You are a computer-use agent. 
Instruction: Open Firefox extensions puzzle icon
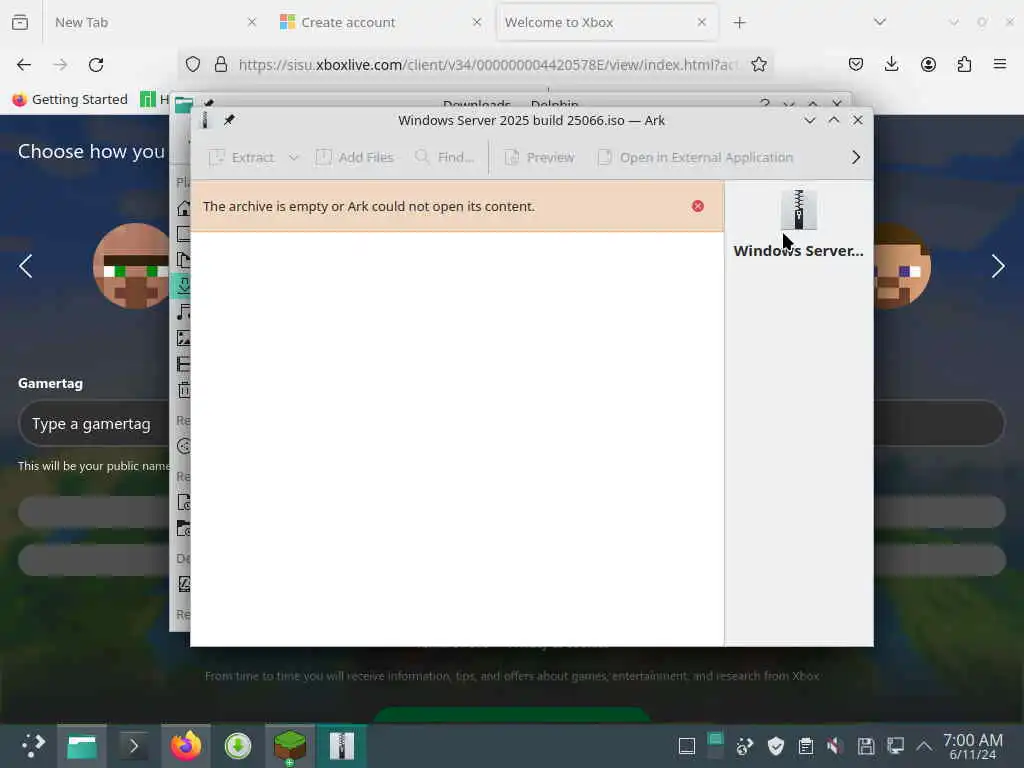[x=964, y=65]
